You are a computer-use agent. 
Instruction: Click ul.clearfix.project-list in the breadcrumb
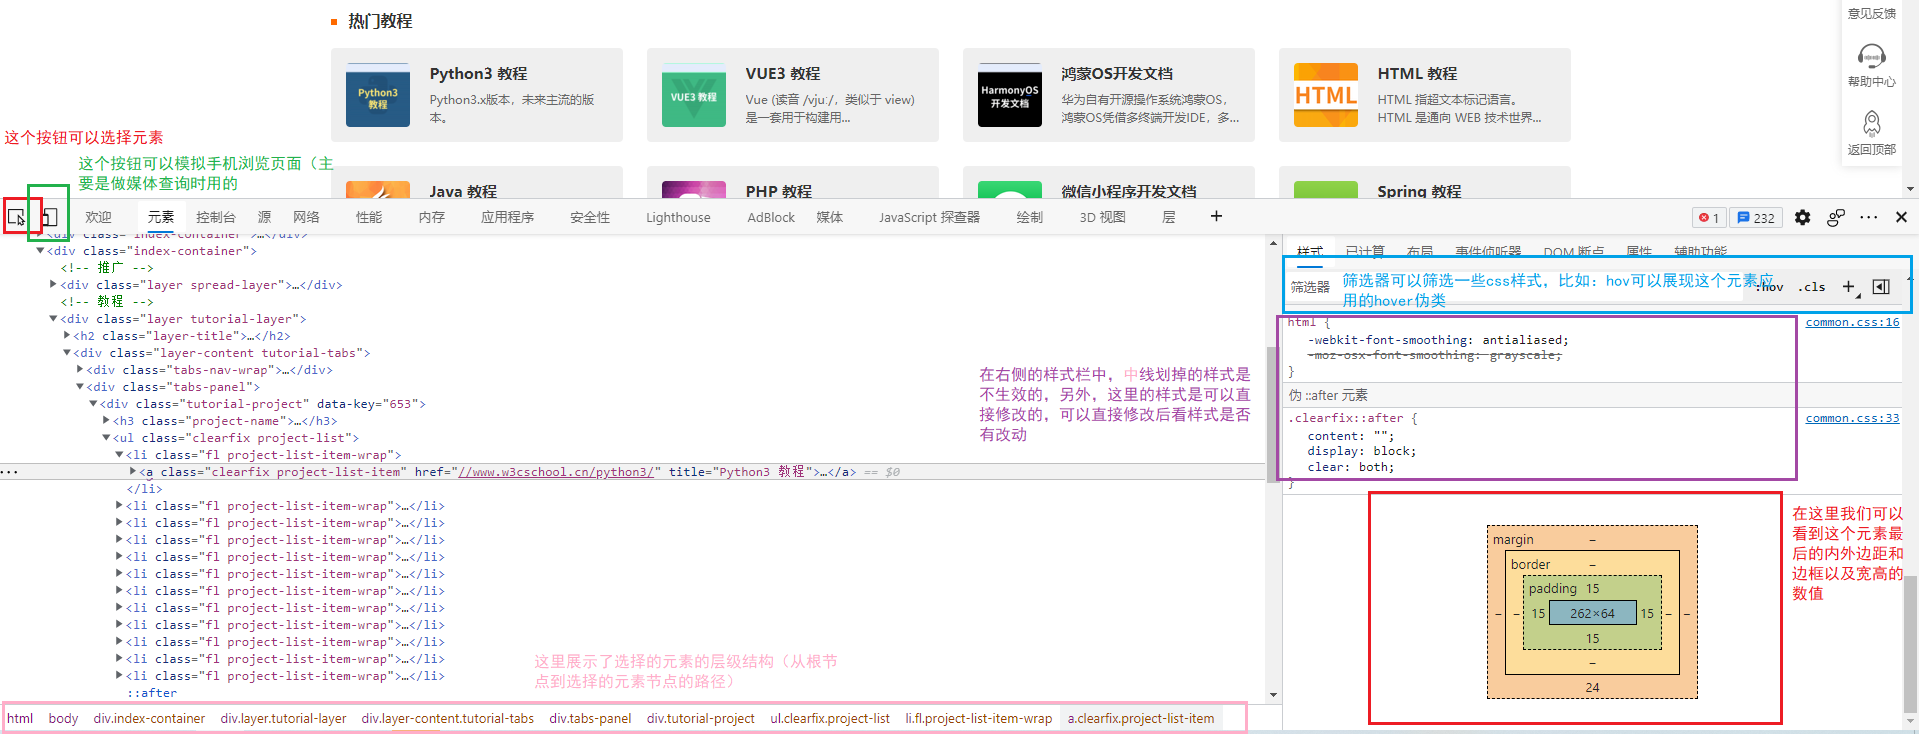pyautogui.click(x=829, y=718)
